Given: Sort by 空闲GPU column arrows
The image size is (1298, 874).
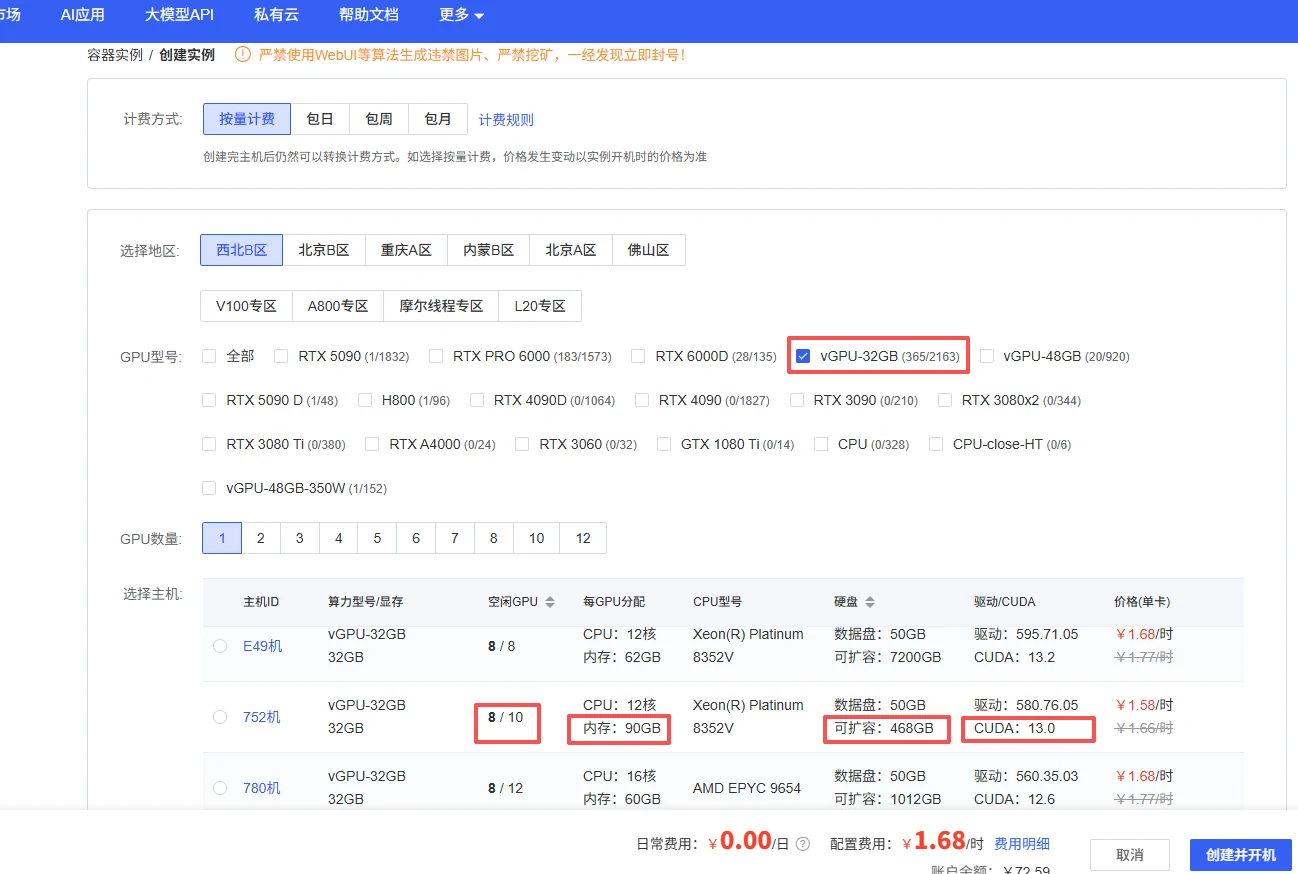Looking at the screenshot, I should pyautogui.click(x=550, y=602).
